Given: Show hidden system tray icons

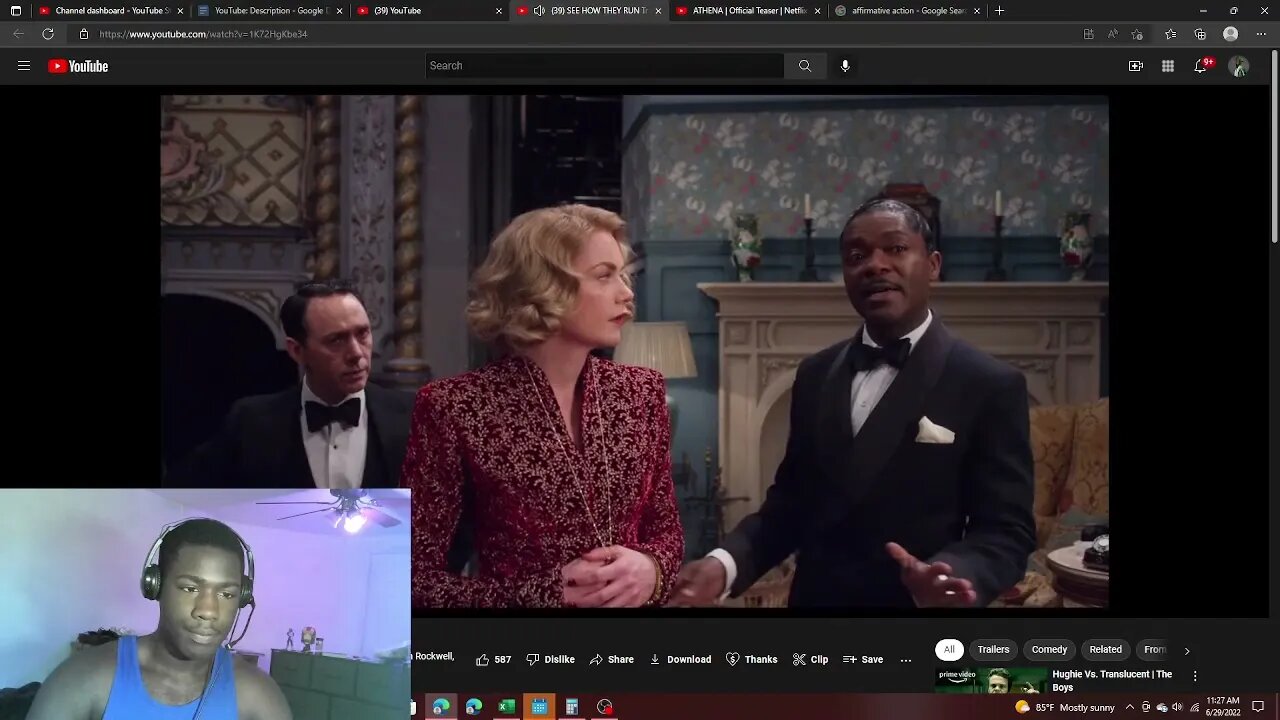Looking at the screenshot, I should [1130, 707].
